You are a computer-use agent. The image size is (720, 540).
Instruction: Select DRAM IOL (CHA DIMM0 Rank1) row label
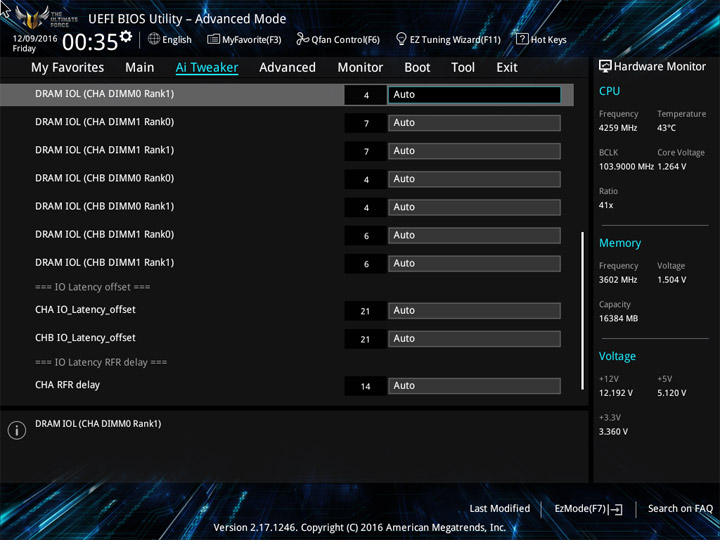coord(105,94)
